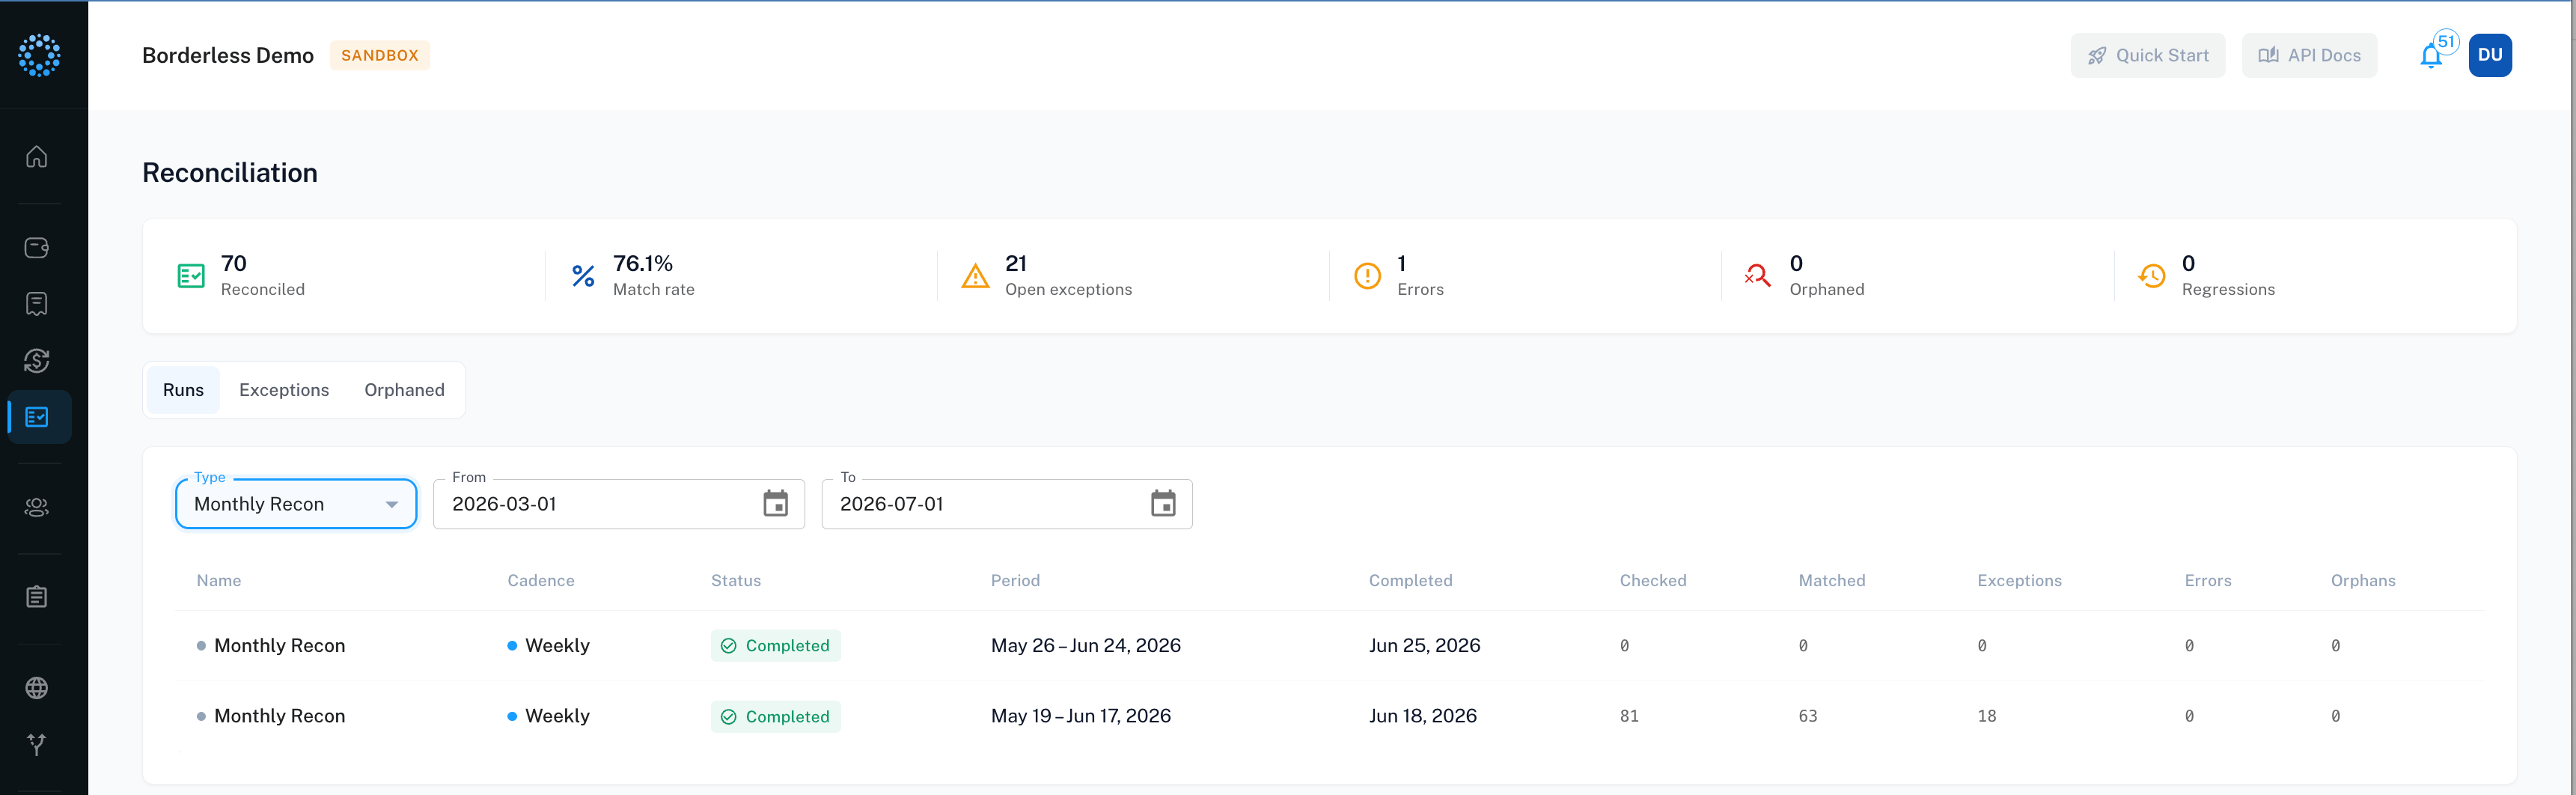2576x795 pixels.
Task: Switch to the Exceptions tab
Action: pos(284,390)
